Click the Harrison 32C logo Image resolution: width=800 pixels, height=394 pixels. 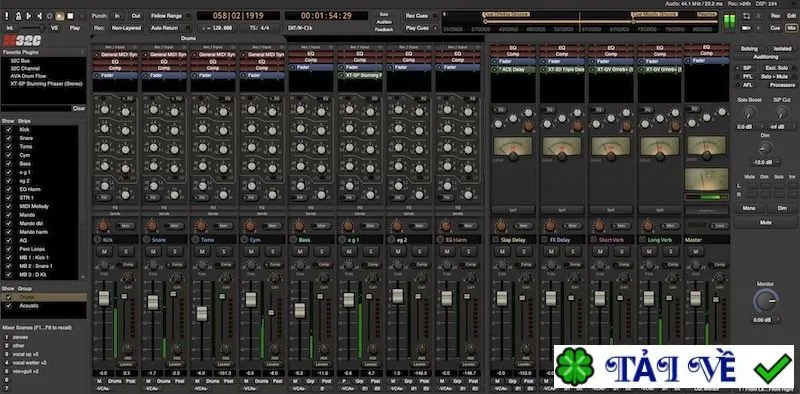click(22, 41)
